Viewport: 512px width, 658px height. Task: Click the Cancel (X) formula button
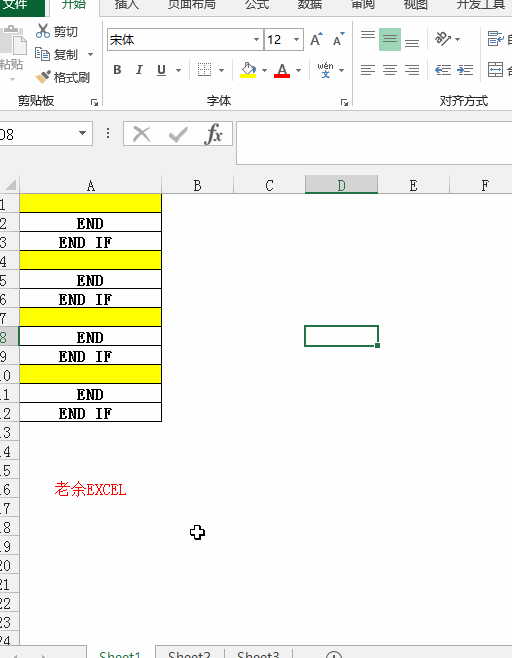141,134
